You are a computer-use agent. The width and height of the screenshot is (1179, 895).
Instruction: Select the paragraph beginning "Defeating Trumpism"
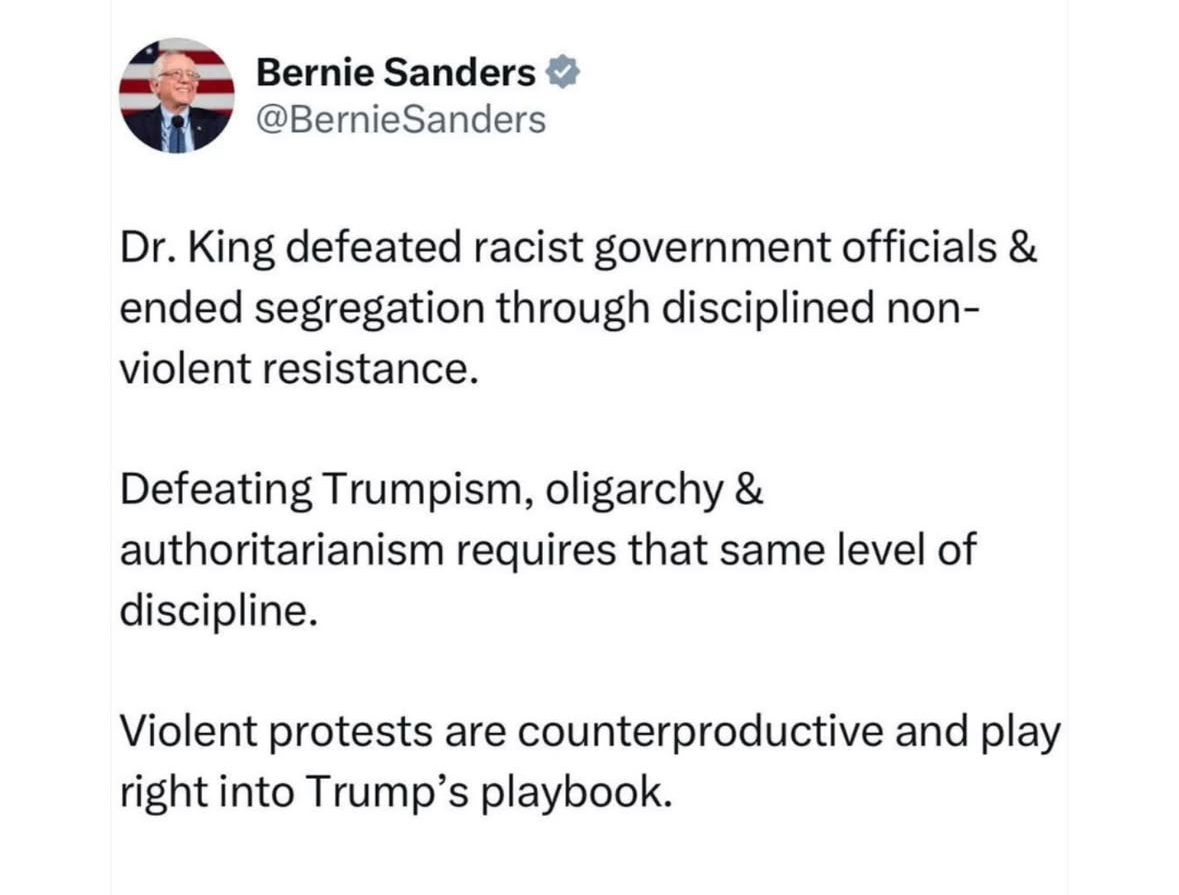[x=546, y=550]
